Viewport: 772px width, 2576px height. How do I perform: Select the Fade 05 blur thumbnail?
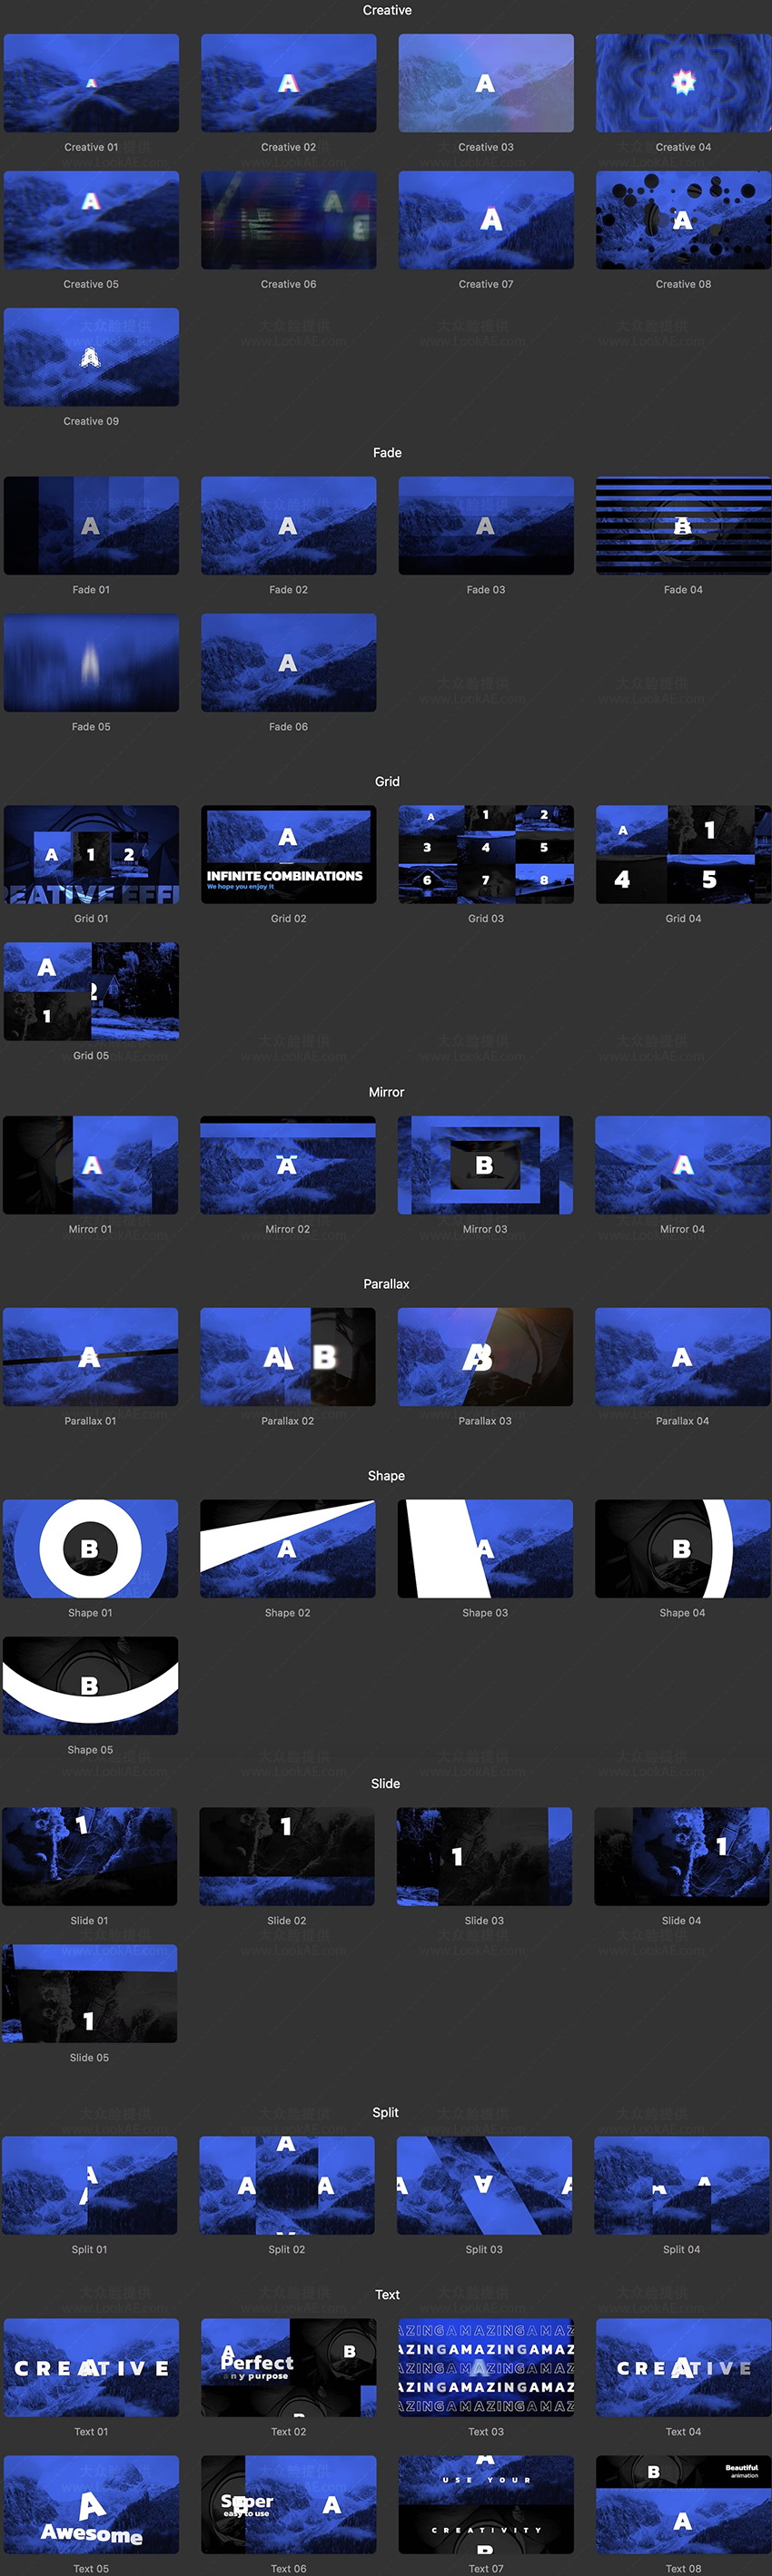[x=91, y=662]
